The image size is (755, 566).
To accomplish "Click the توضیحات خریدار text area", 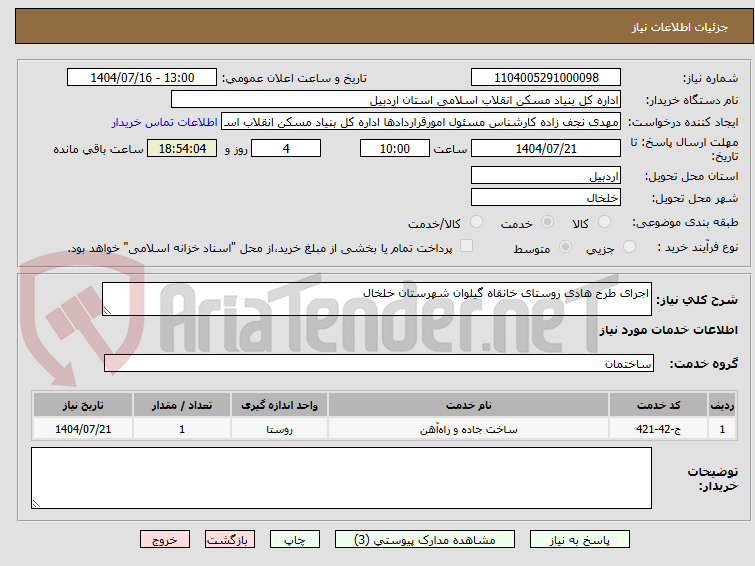I will [341, 478].
